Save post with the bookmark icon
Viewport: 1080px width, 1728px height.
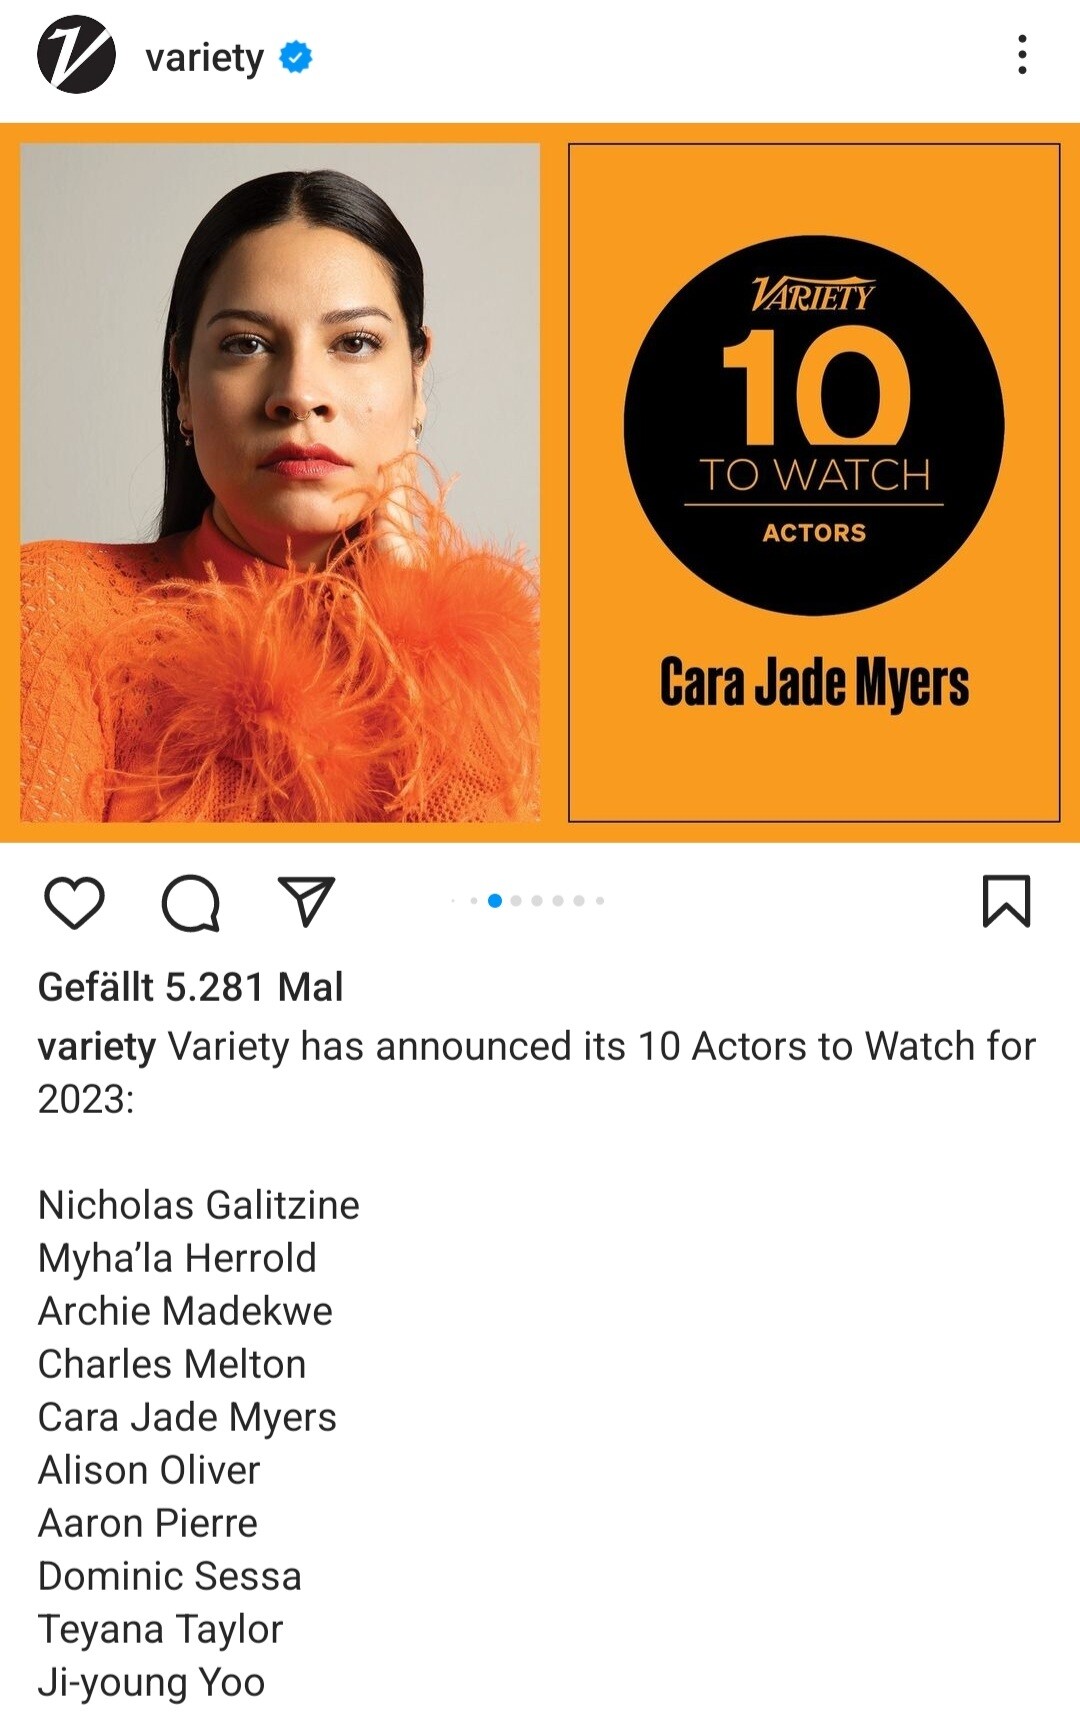pyautogui.click(x=1006, y=901)
